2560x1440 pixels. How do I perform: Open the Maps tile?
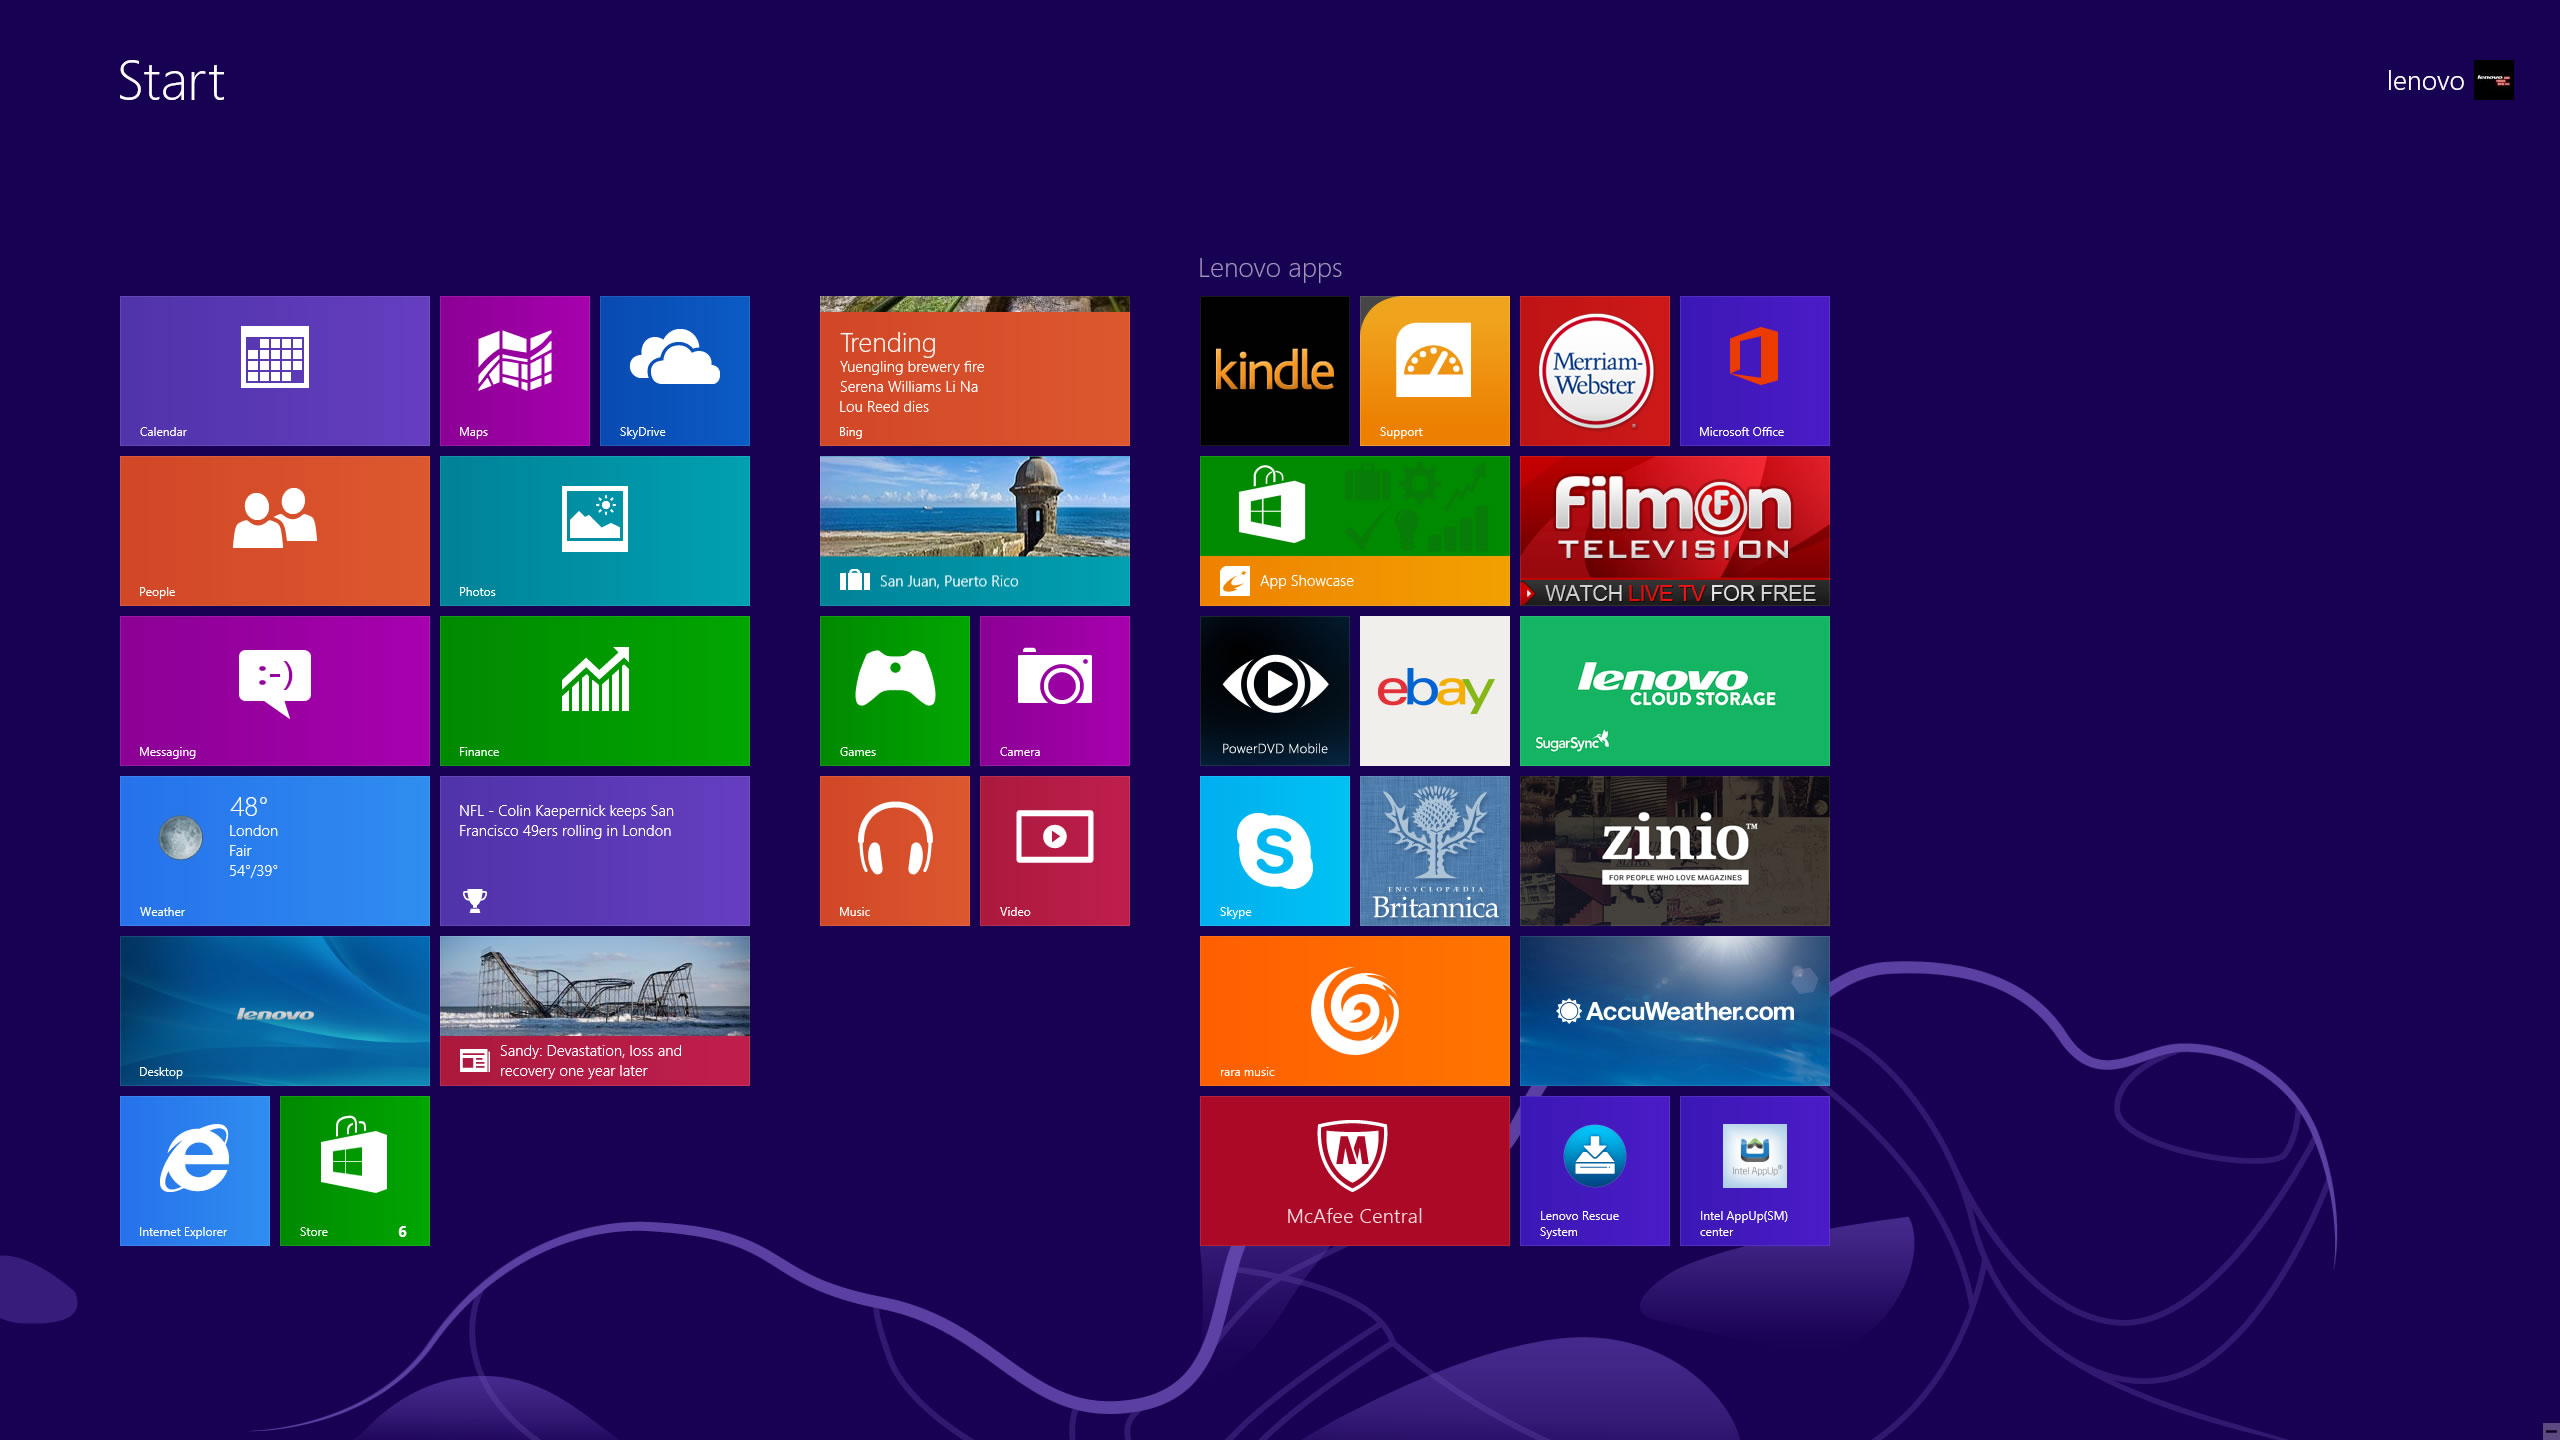coord(514,370)
